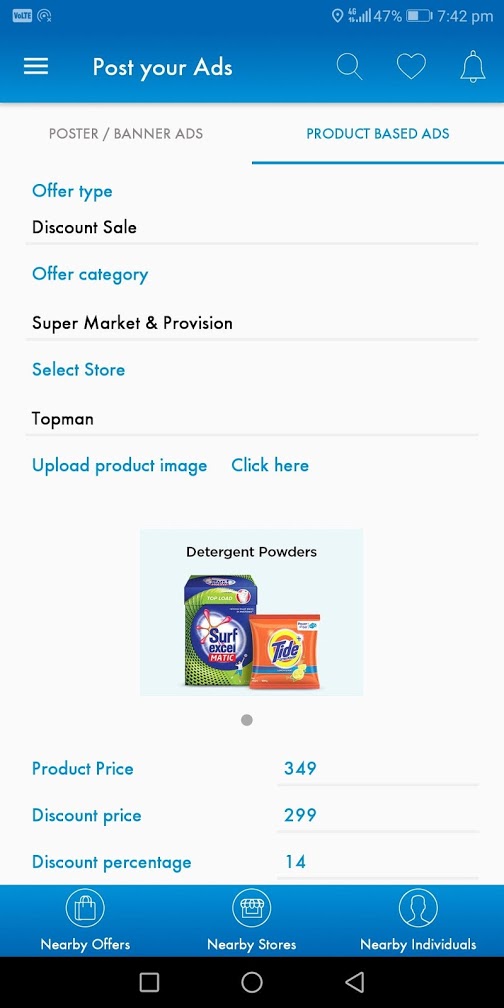Open the hamburger navigation menu
This screenshot has height=1008, width=504.
click(36, 67)
